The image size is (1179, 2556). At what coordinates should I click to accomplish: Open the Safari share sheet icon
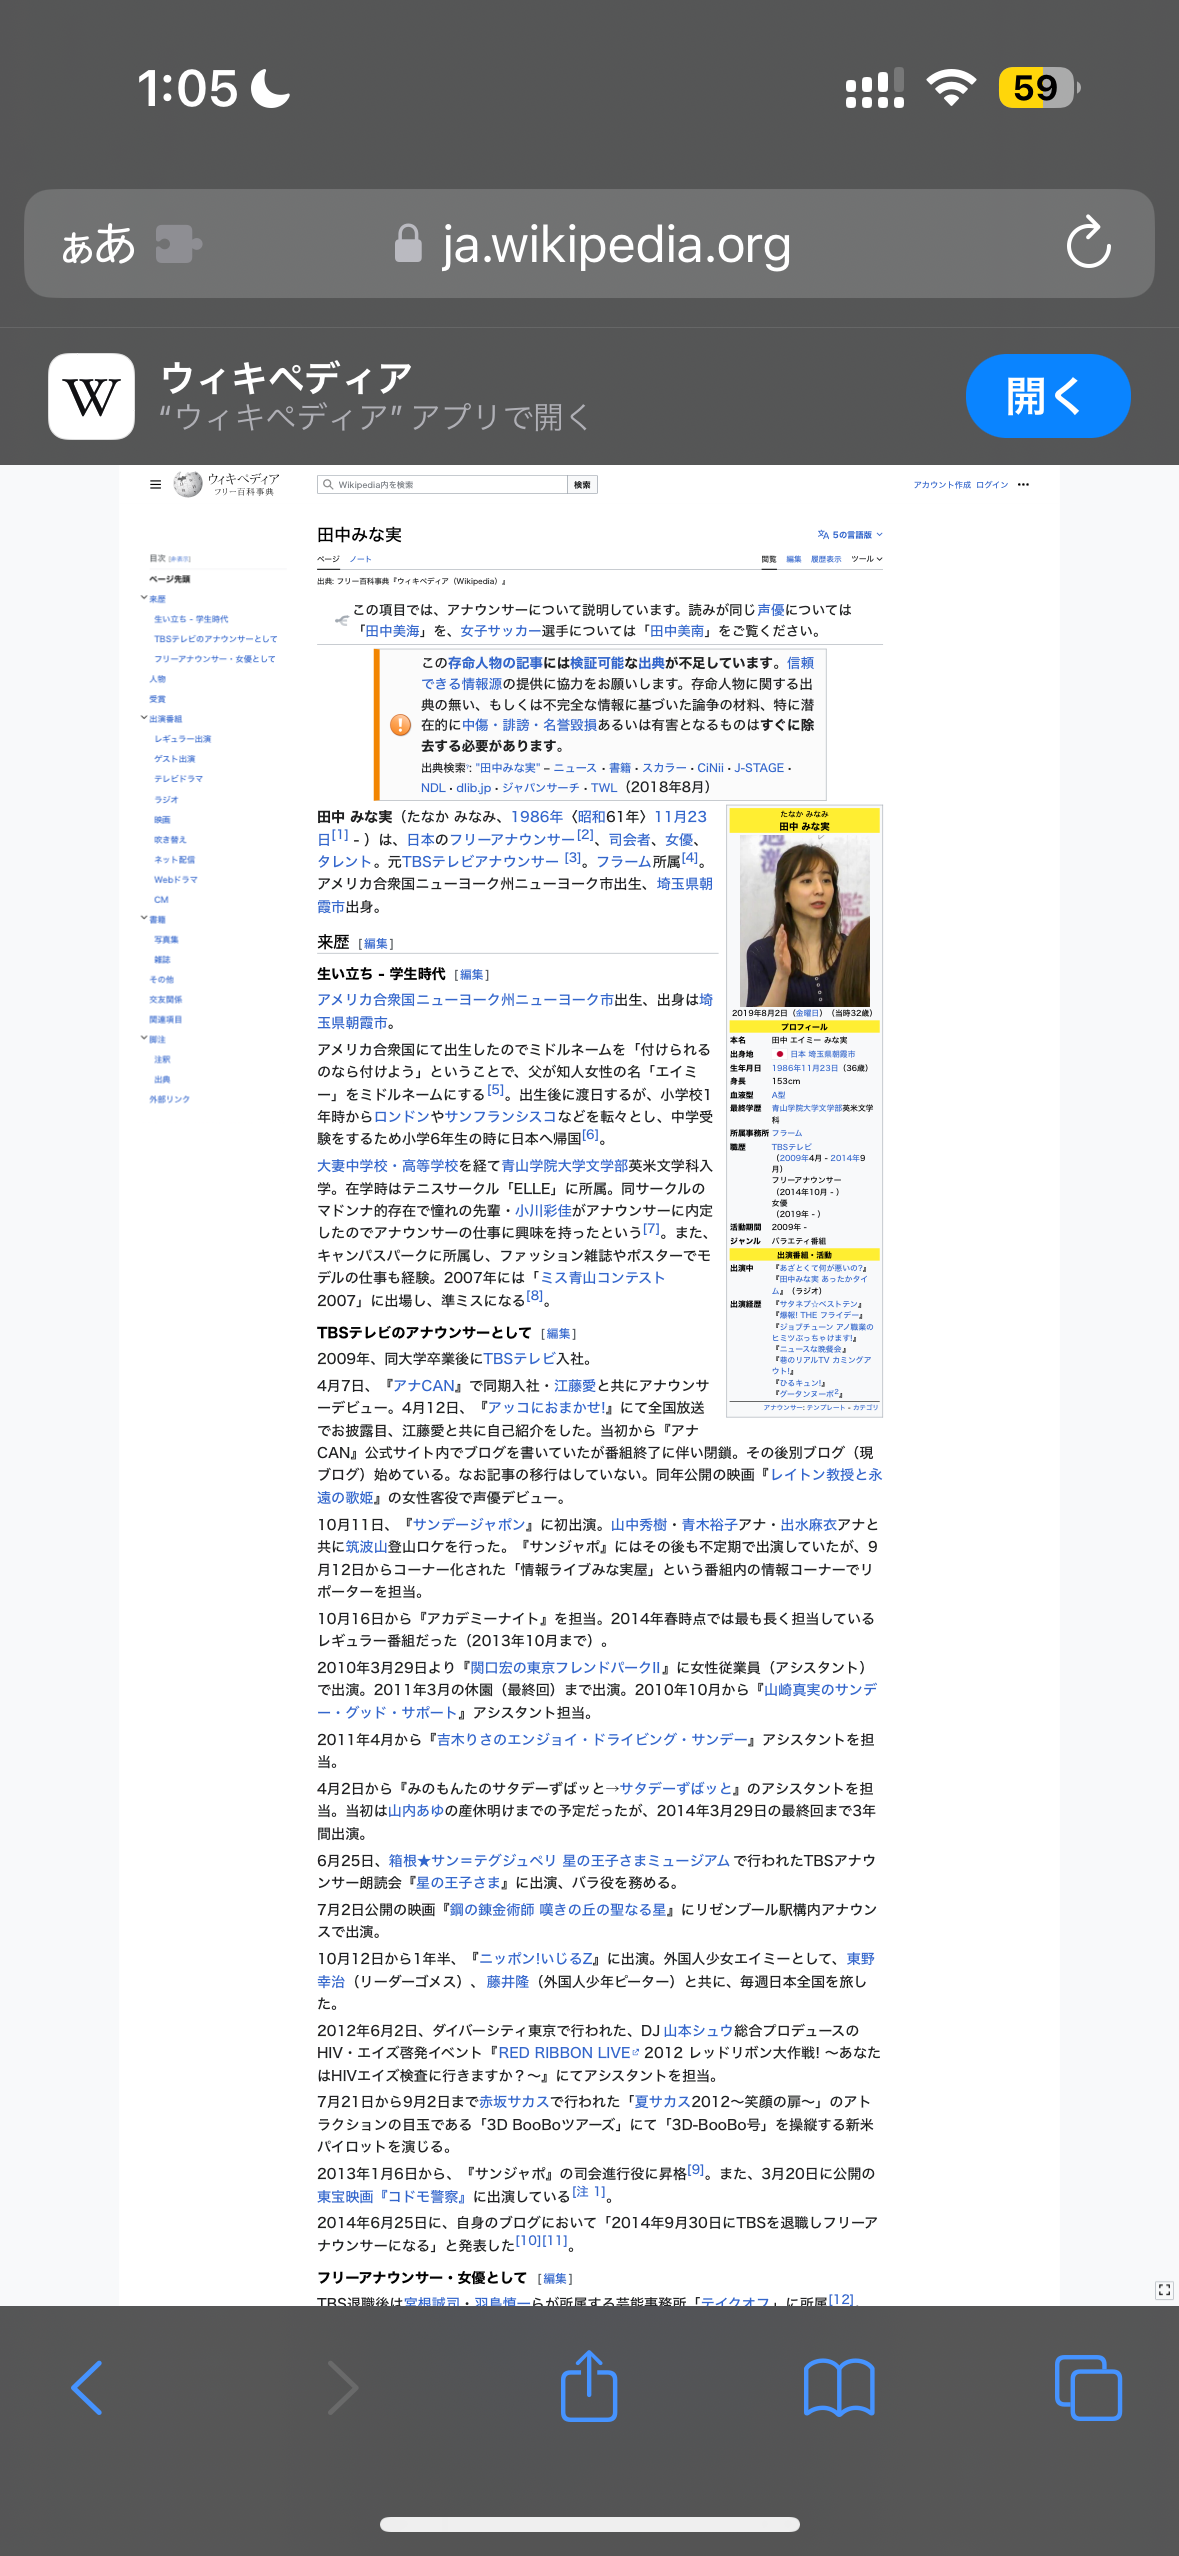(589, 2385)
